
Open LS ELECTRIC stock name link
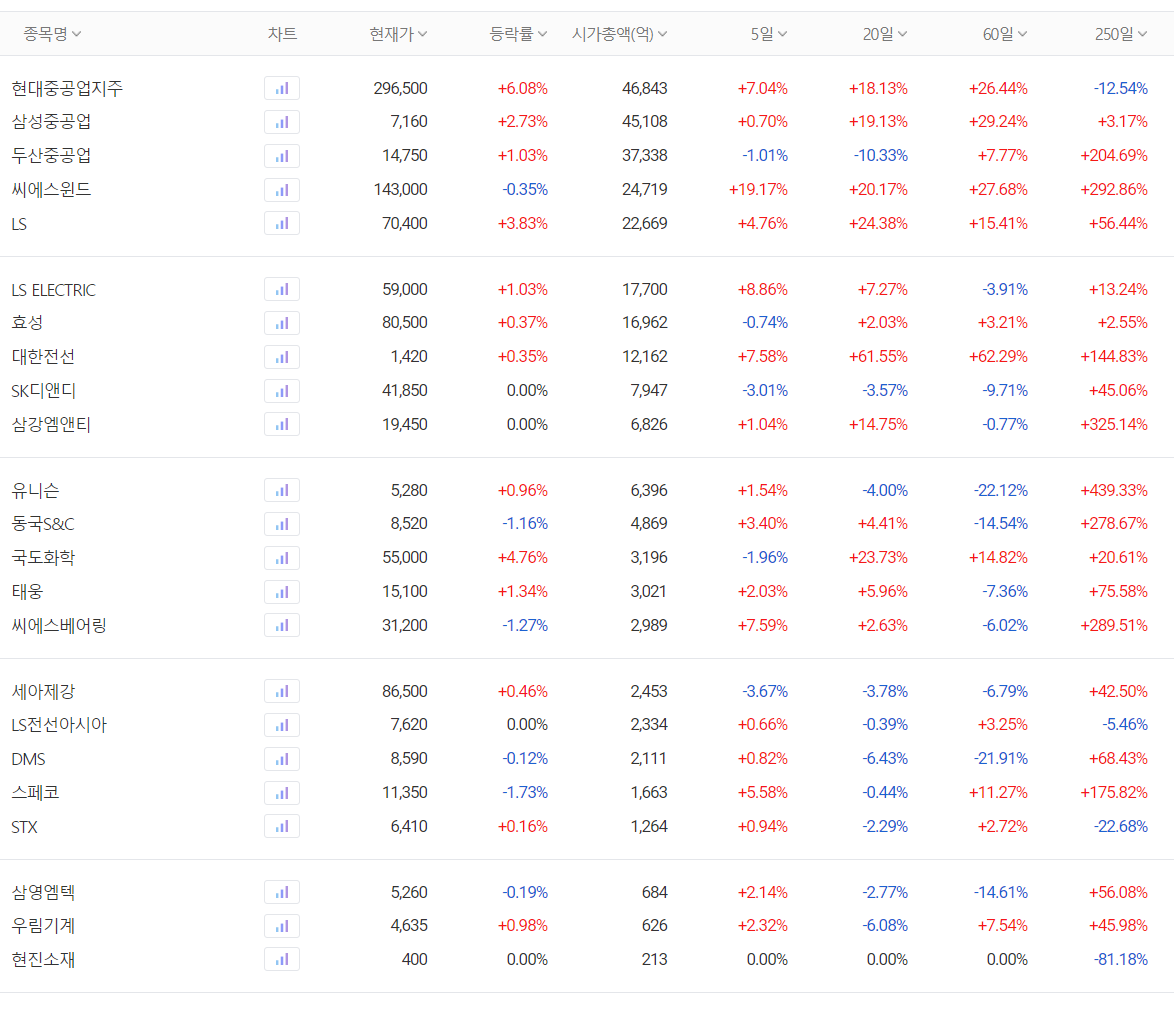[x=54, y=290]
